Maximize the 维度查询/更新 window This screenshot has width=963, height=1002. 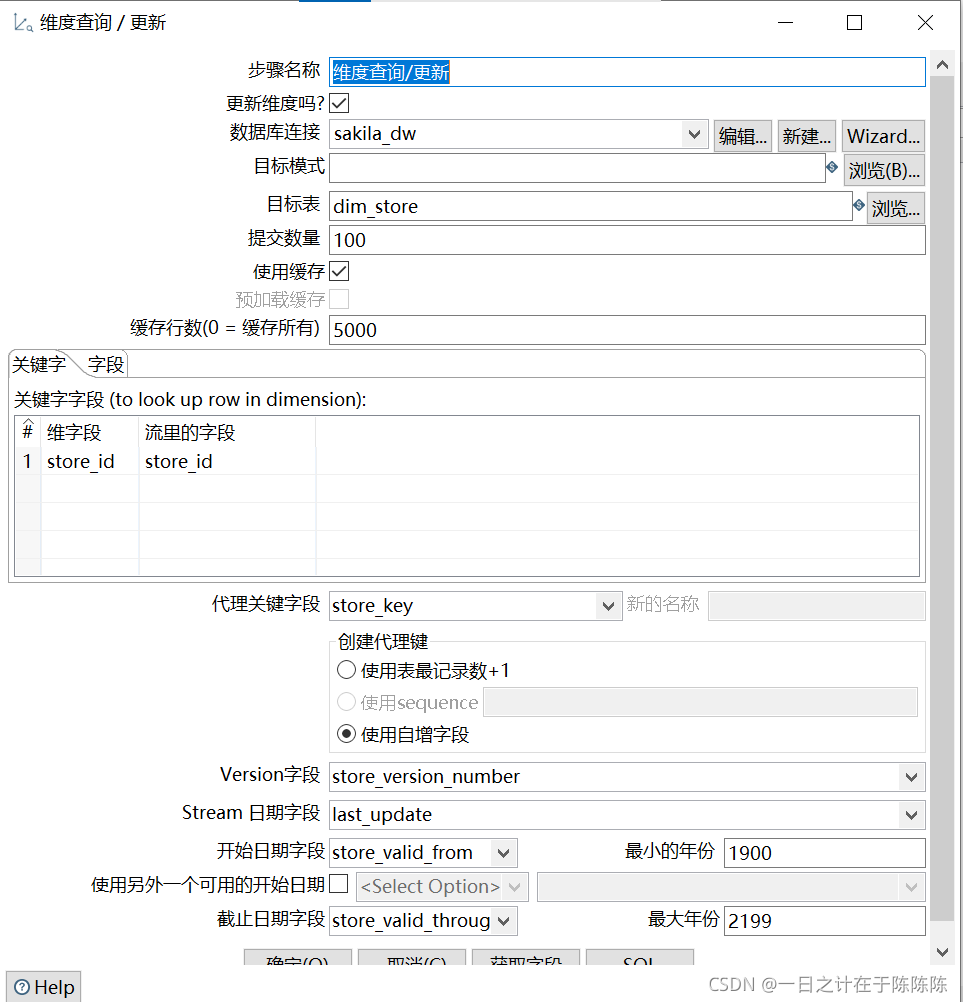854,23
